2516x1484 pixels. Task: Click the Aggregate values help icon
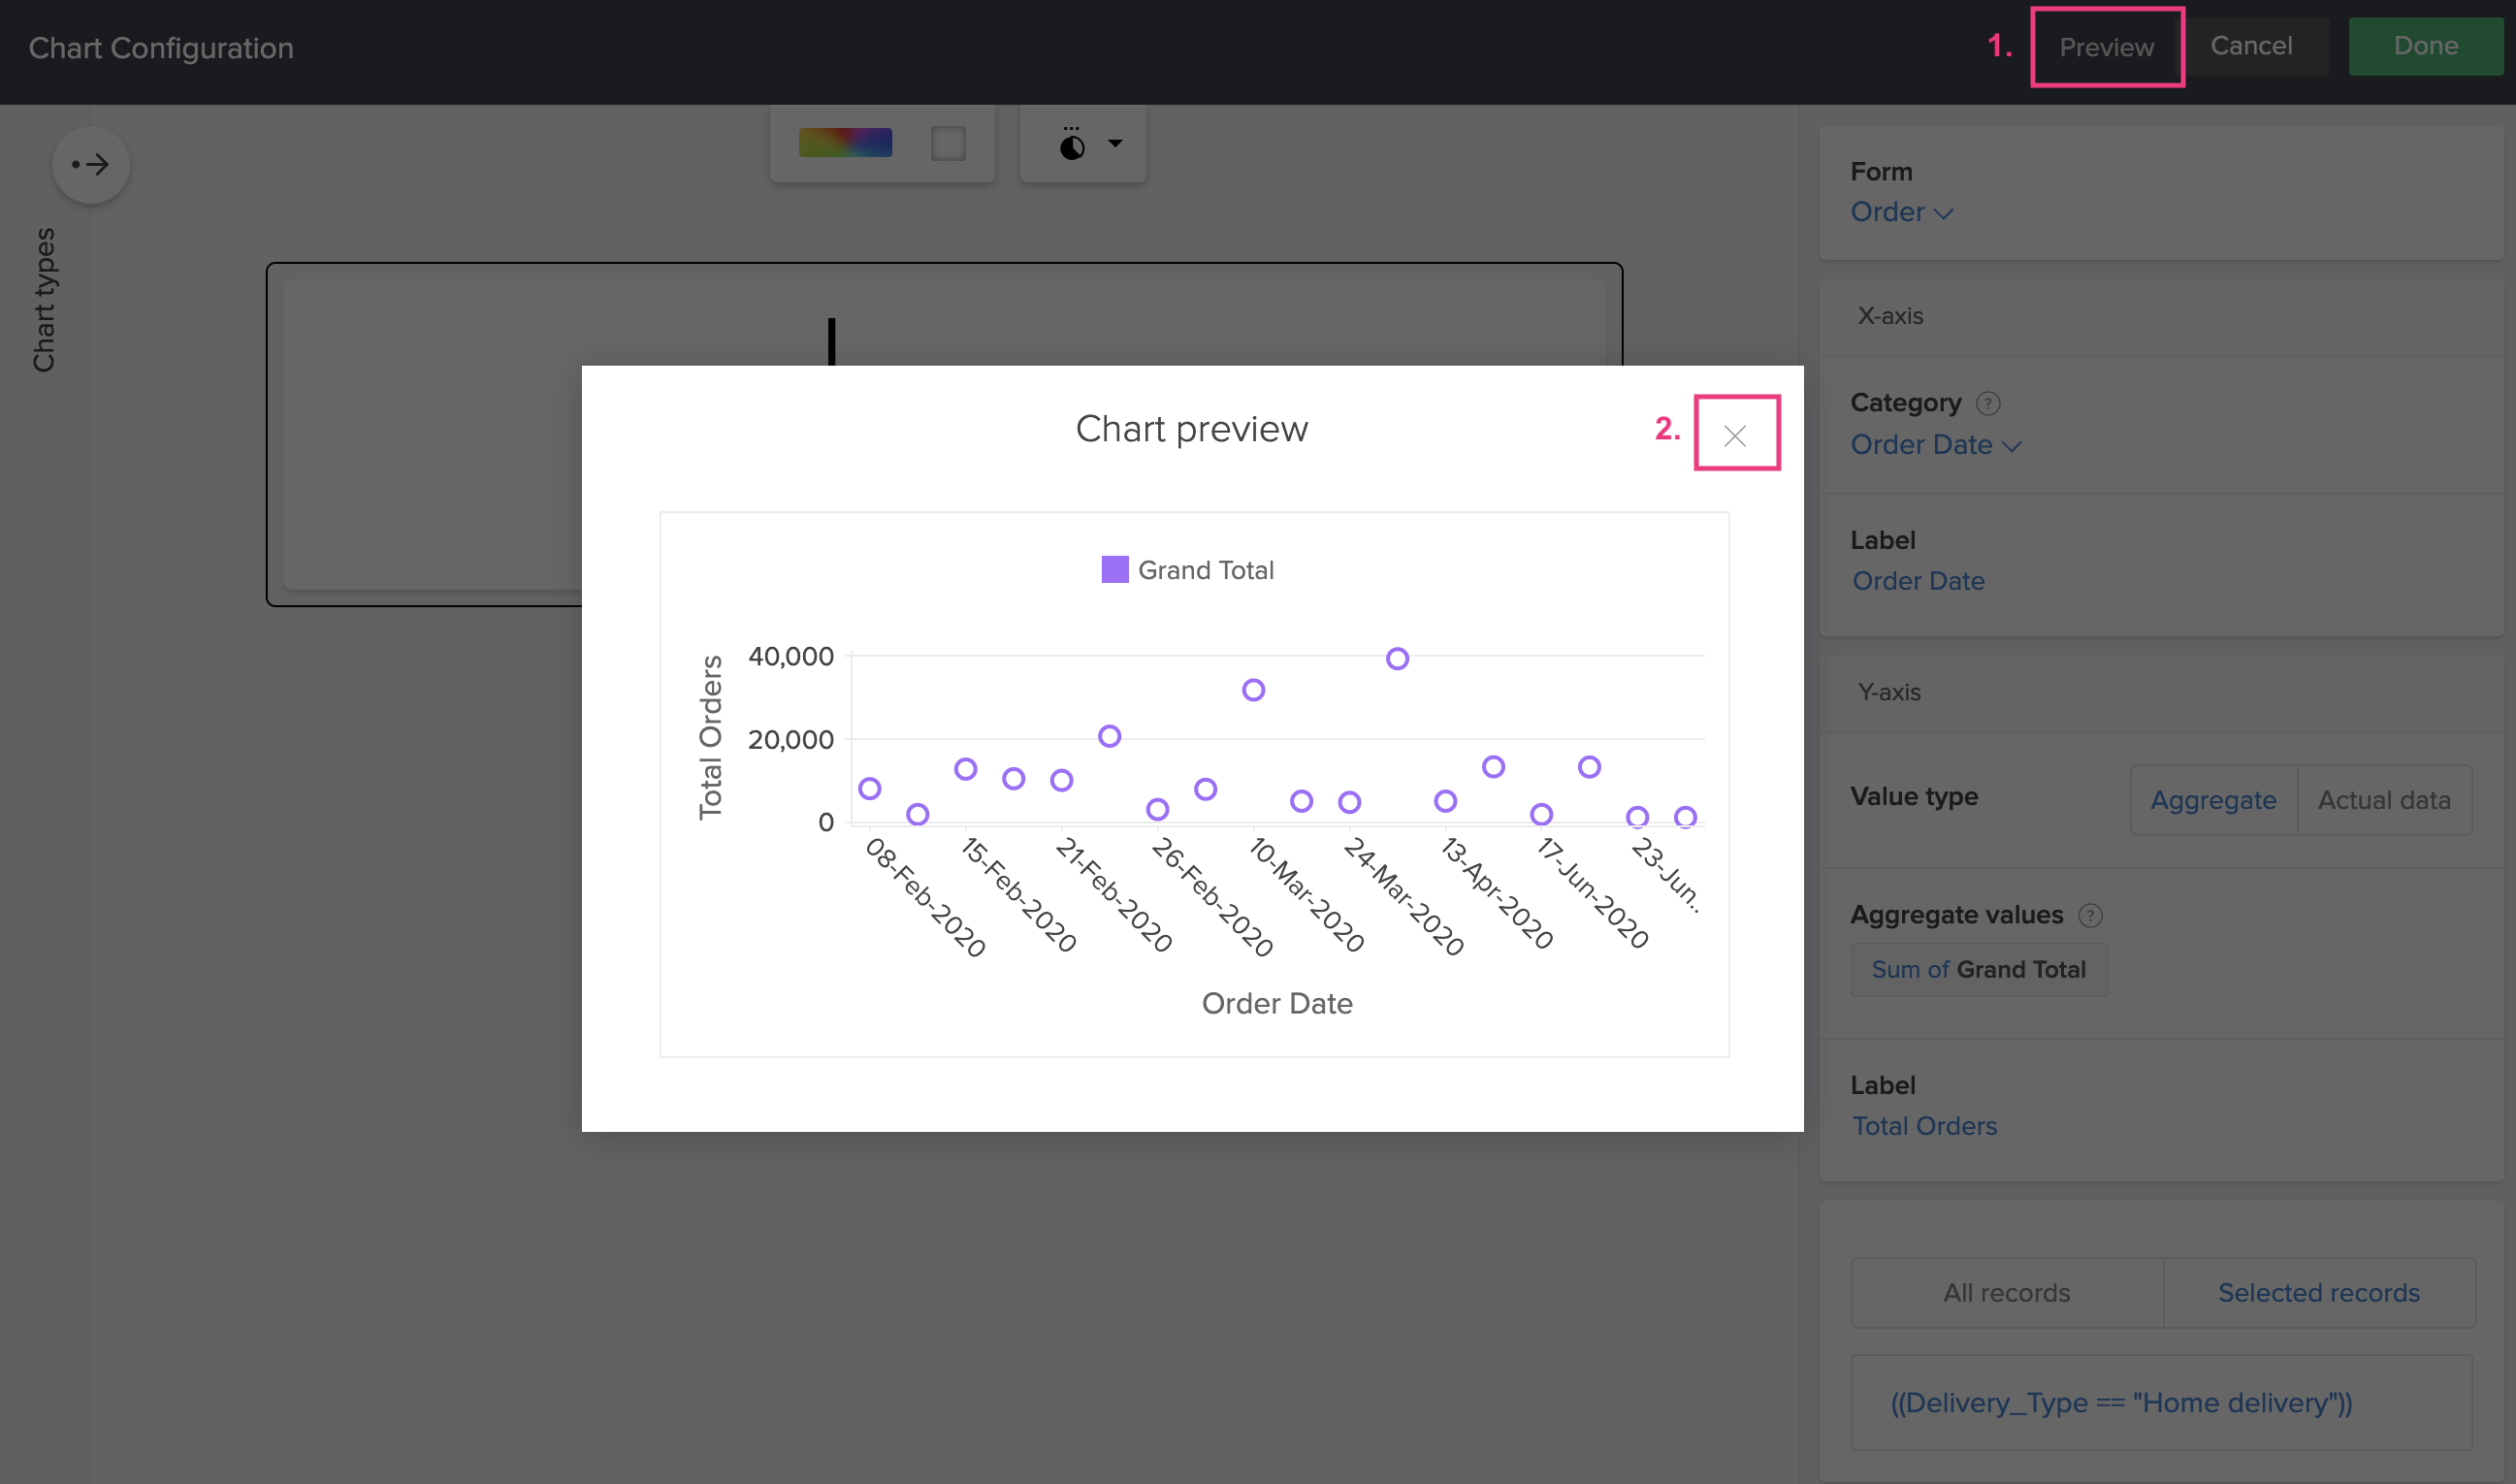[x=2090, y=915]
